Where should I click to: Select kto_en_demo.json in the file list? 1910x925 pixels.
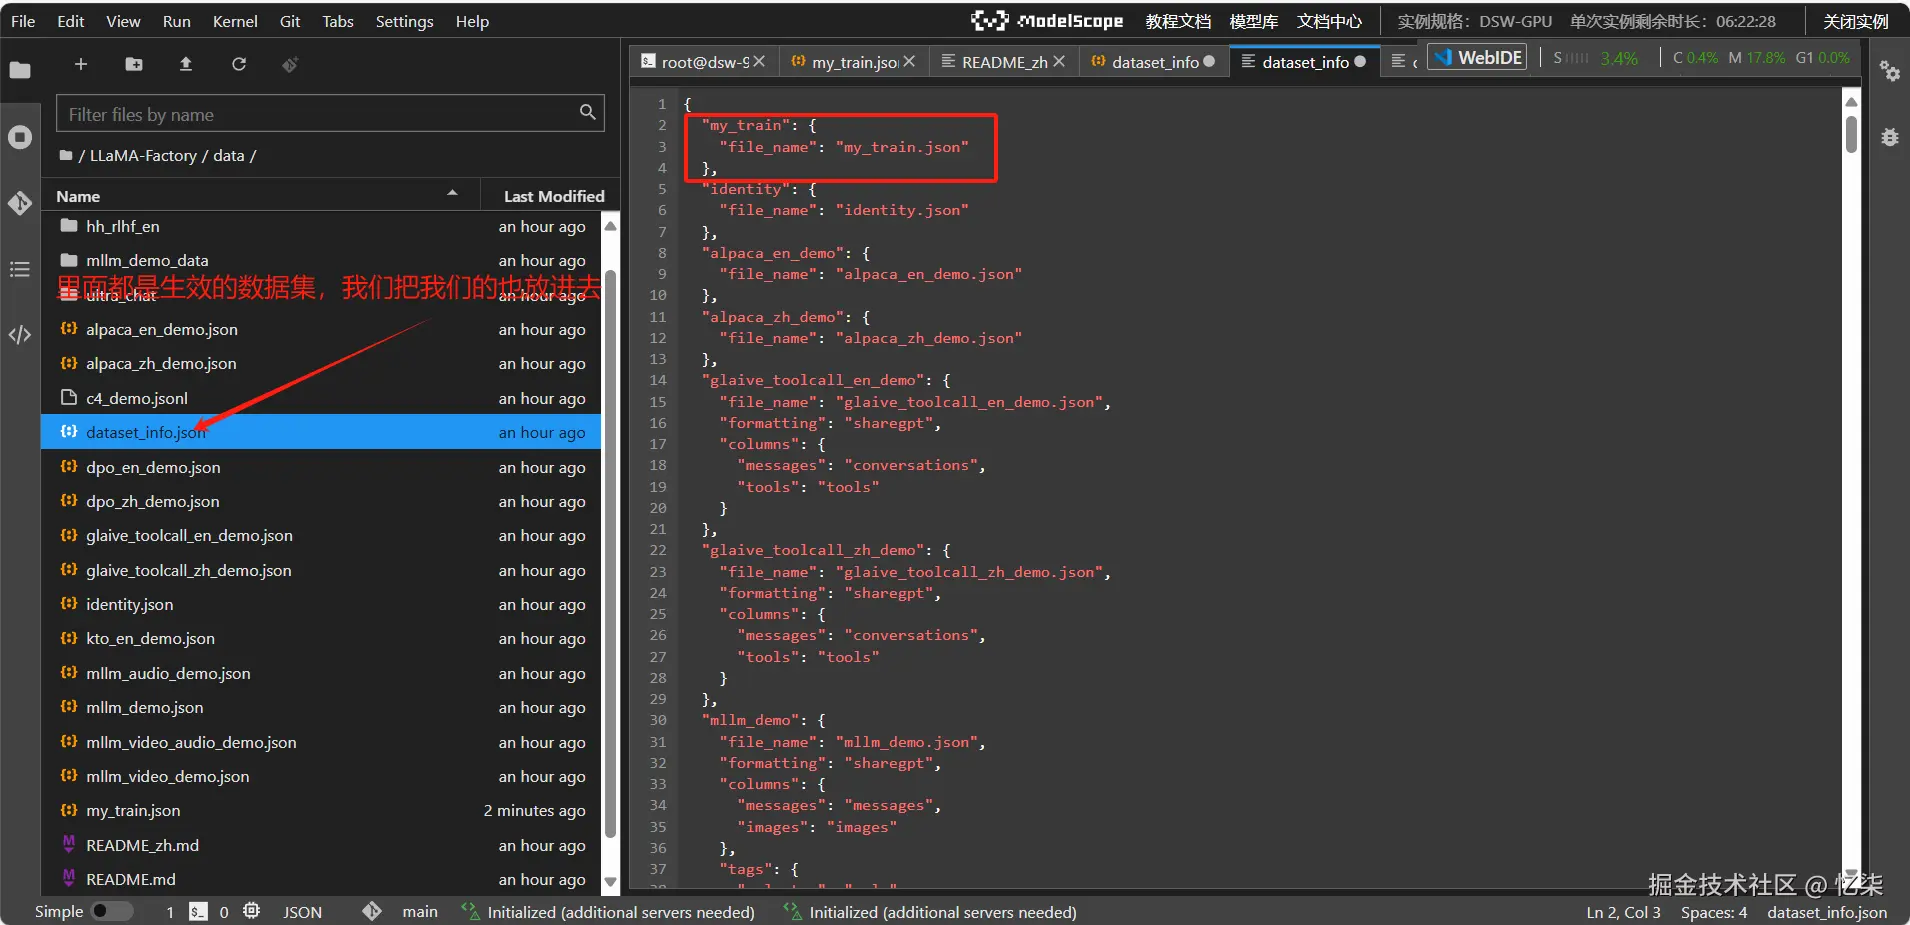coord(320,638)
